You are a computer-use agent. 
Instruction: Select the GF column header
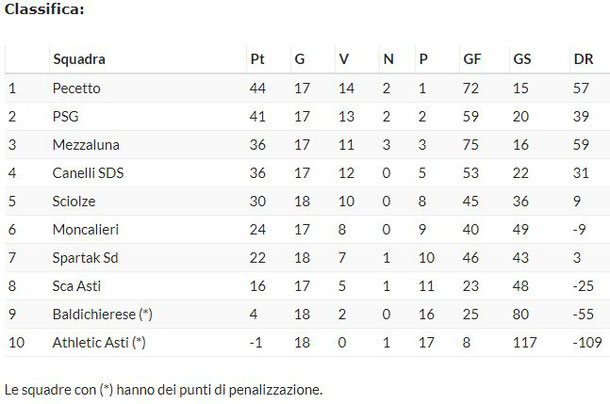click(472, 59)
